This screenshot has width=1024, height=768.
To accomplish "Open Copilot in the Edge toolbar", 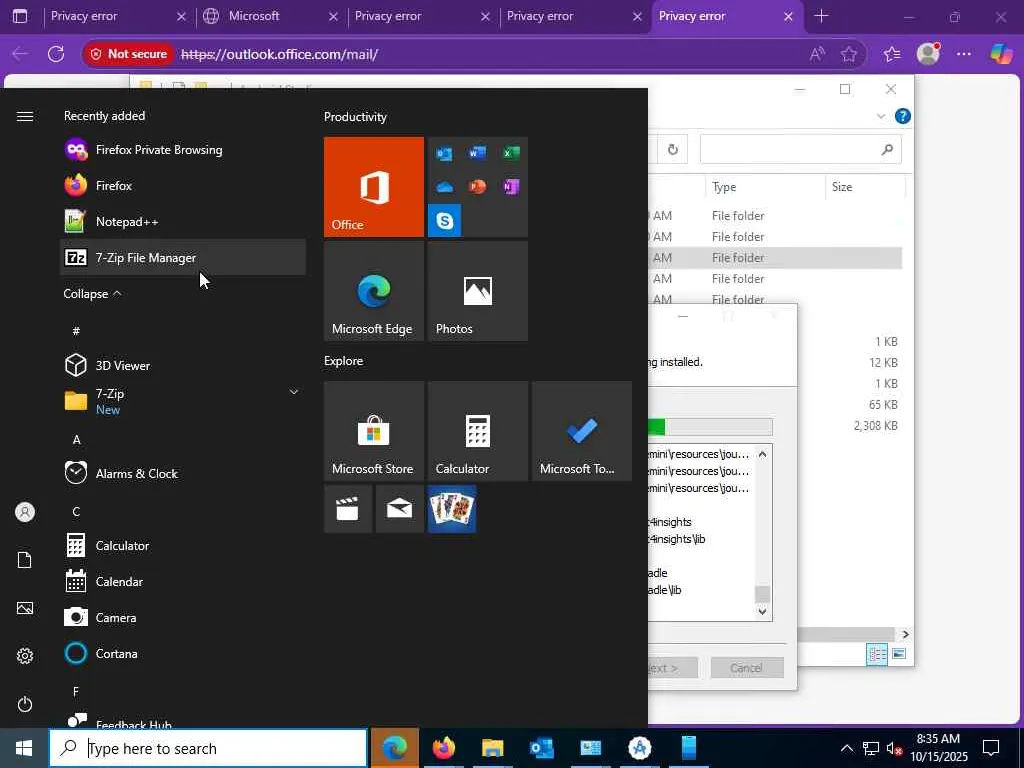I will (x=1000, y=54).
